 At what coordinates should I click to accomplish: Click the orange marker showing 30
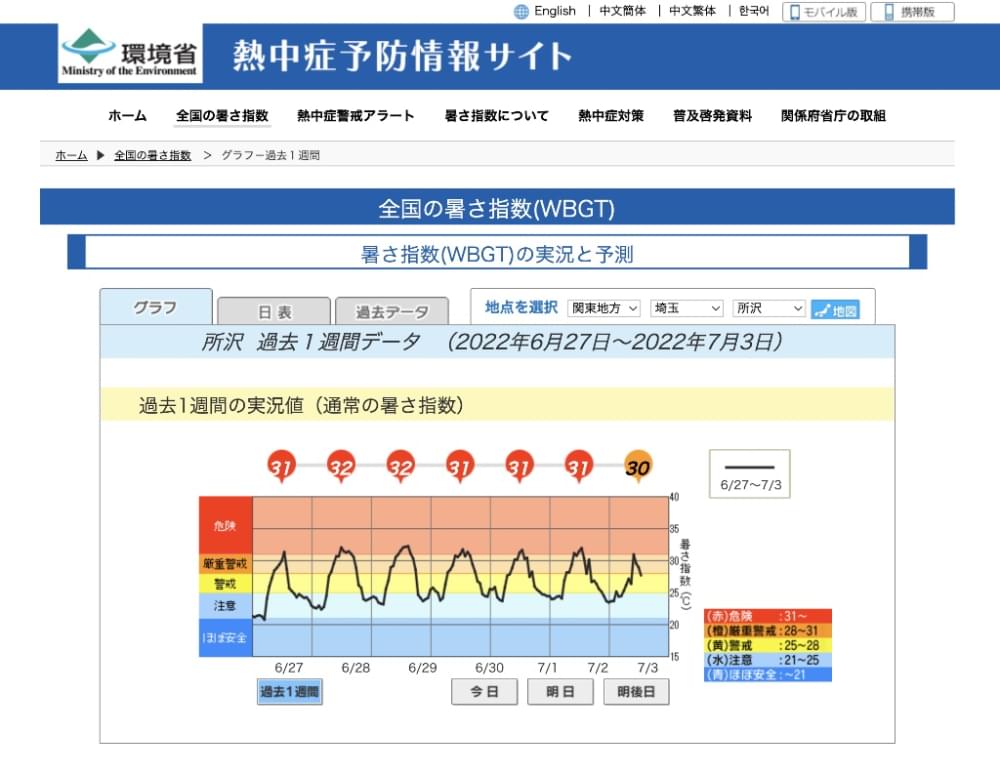click(637, 466)
